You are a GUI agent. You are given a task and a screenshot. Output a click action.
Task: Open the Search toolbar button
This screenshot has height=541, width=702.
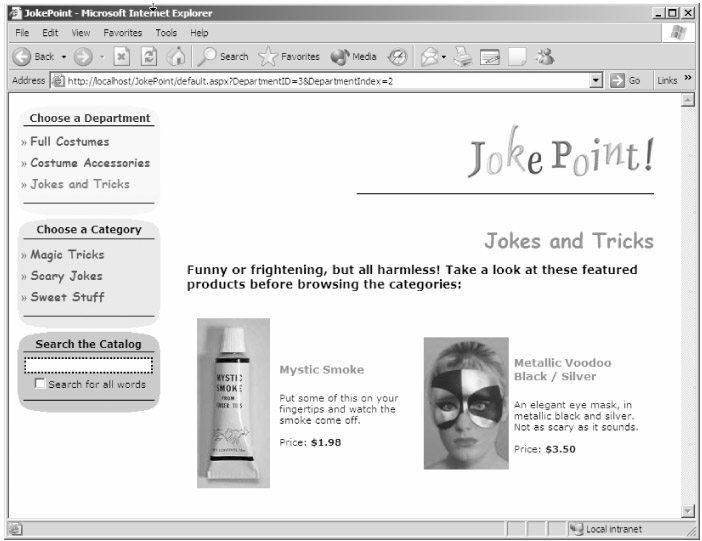(222, 57)
